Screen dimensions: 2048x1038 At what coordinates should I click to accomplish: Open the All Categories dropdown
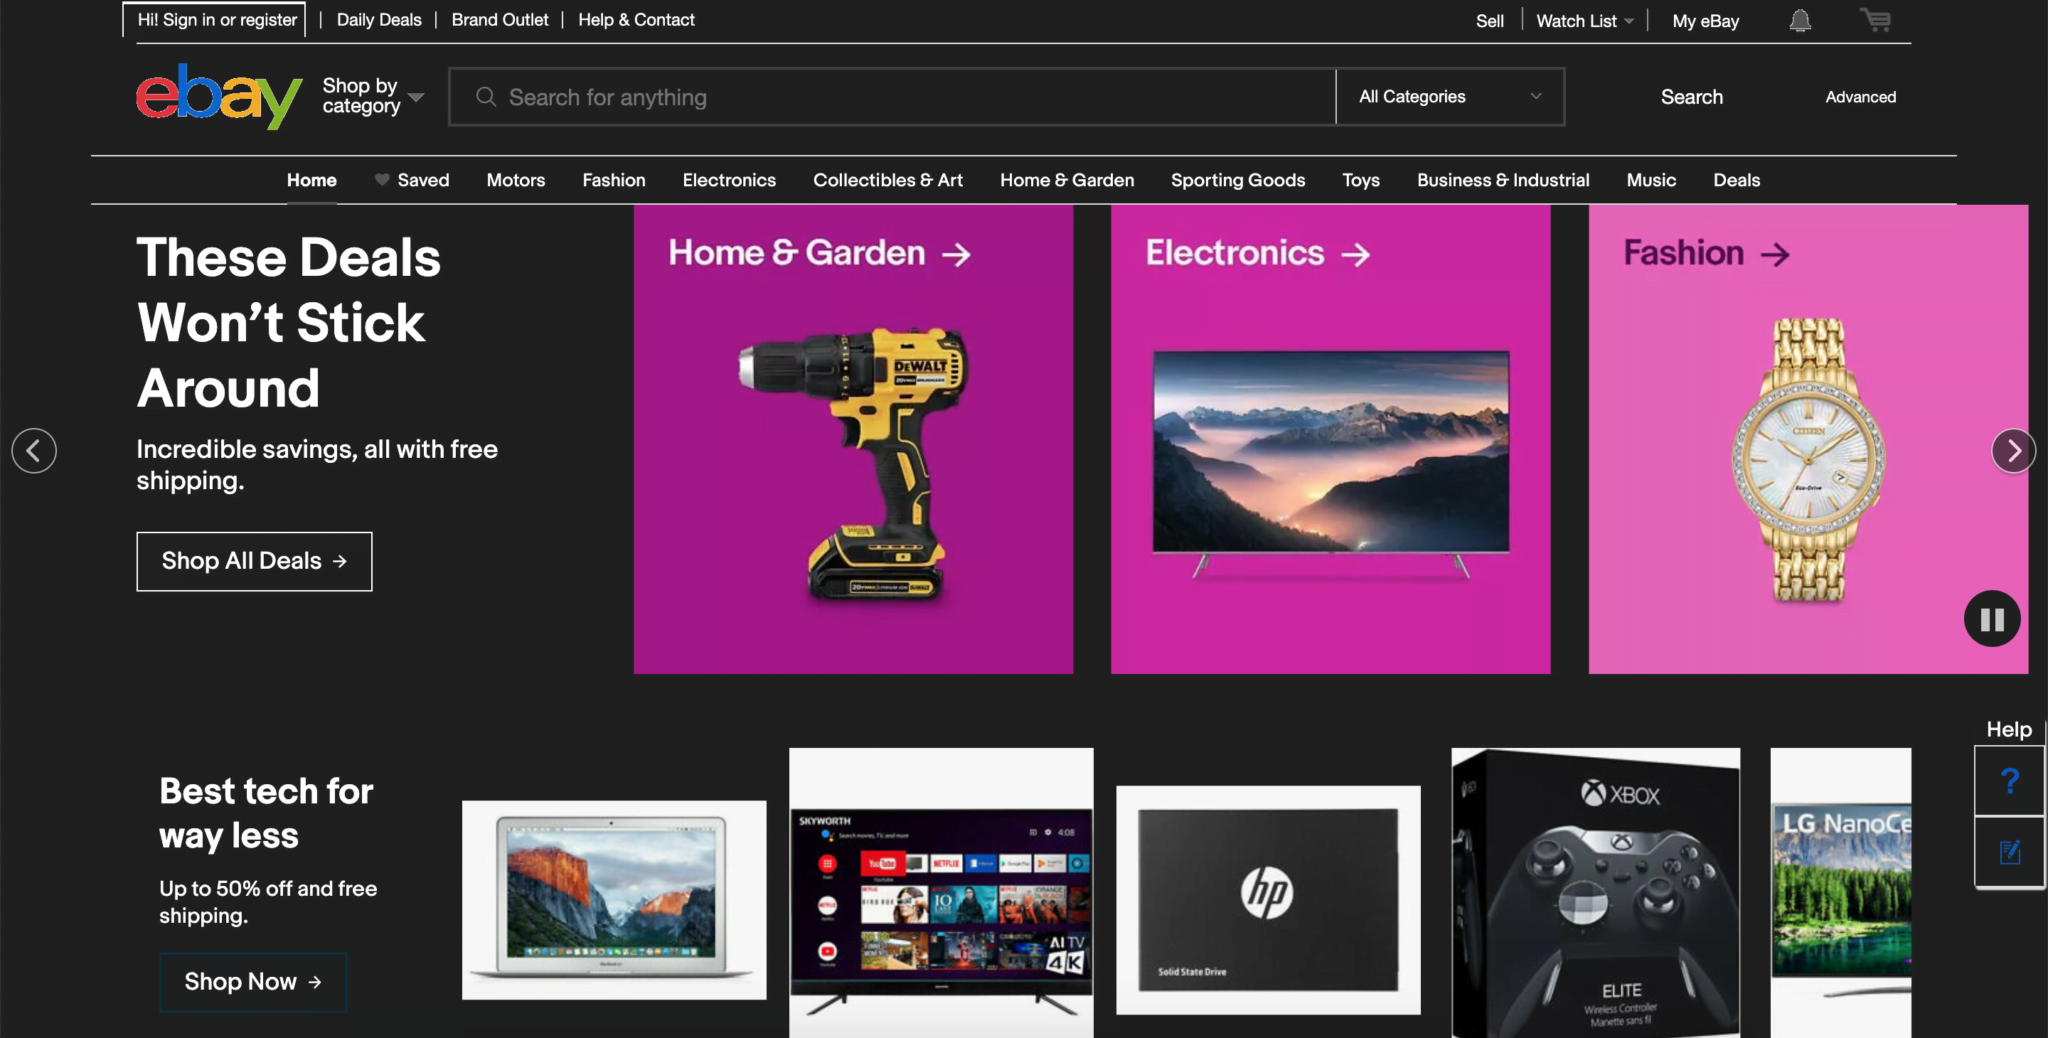(x=1449, y=96)
